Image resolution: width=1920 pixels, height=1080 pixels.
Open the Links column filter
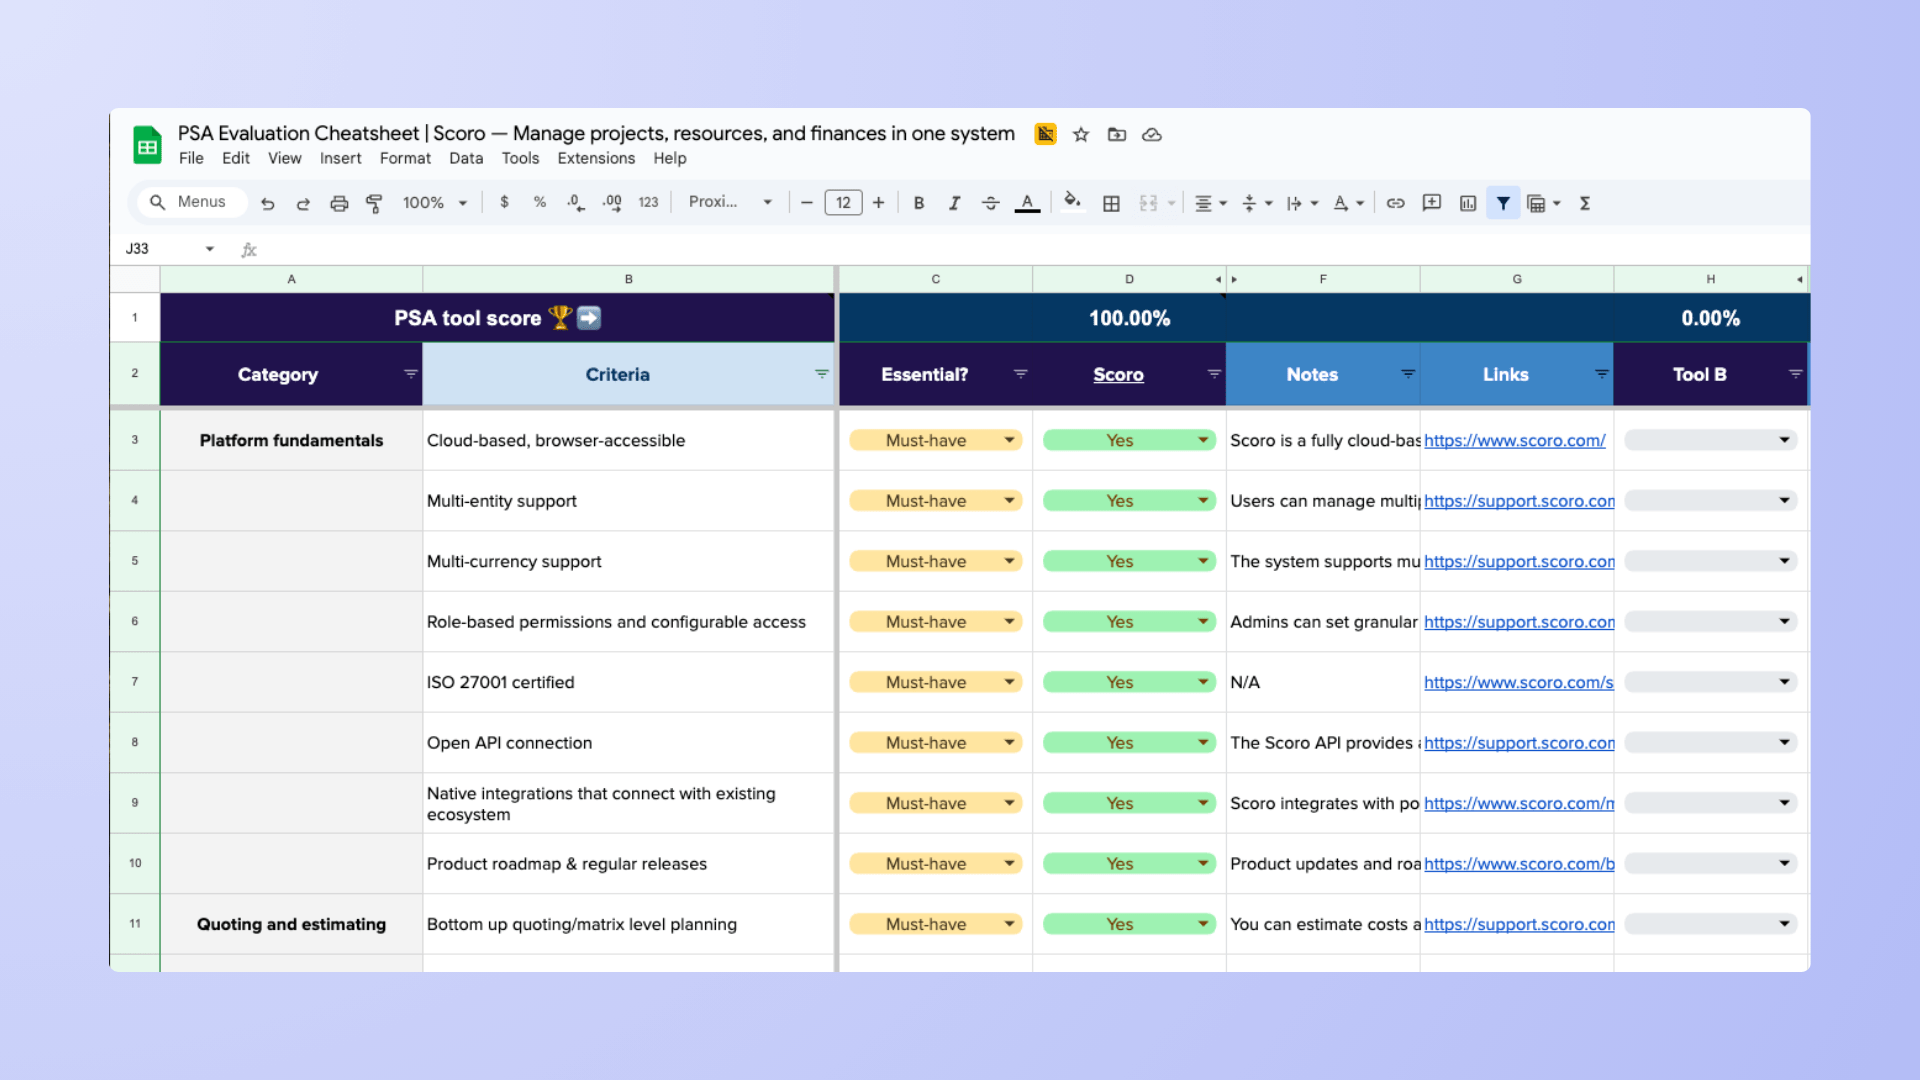(x=1601, y=374)
